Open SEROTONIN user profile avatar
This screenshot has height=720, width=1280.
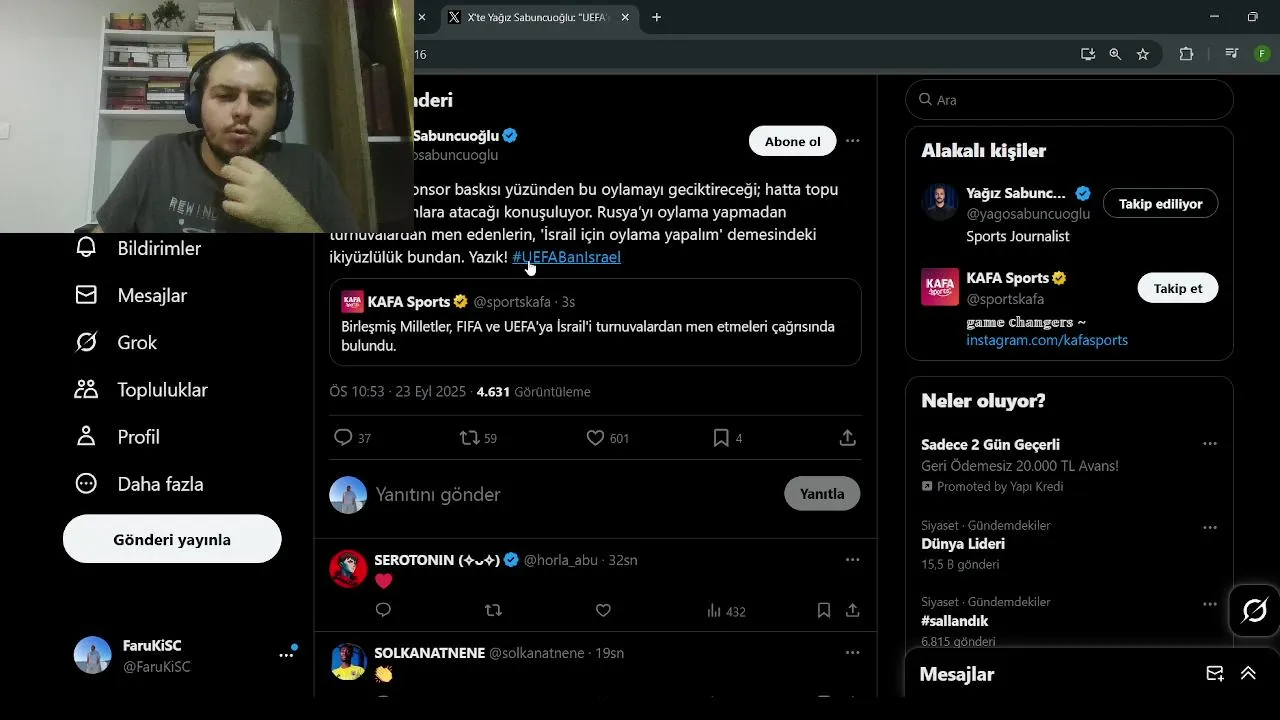pos(349,569)
